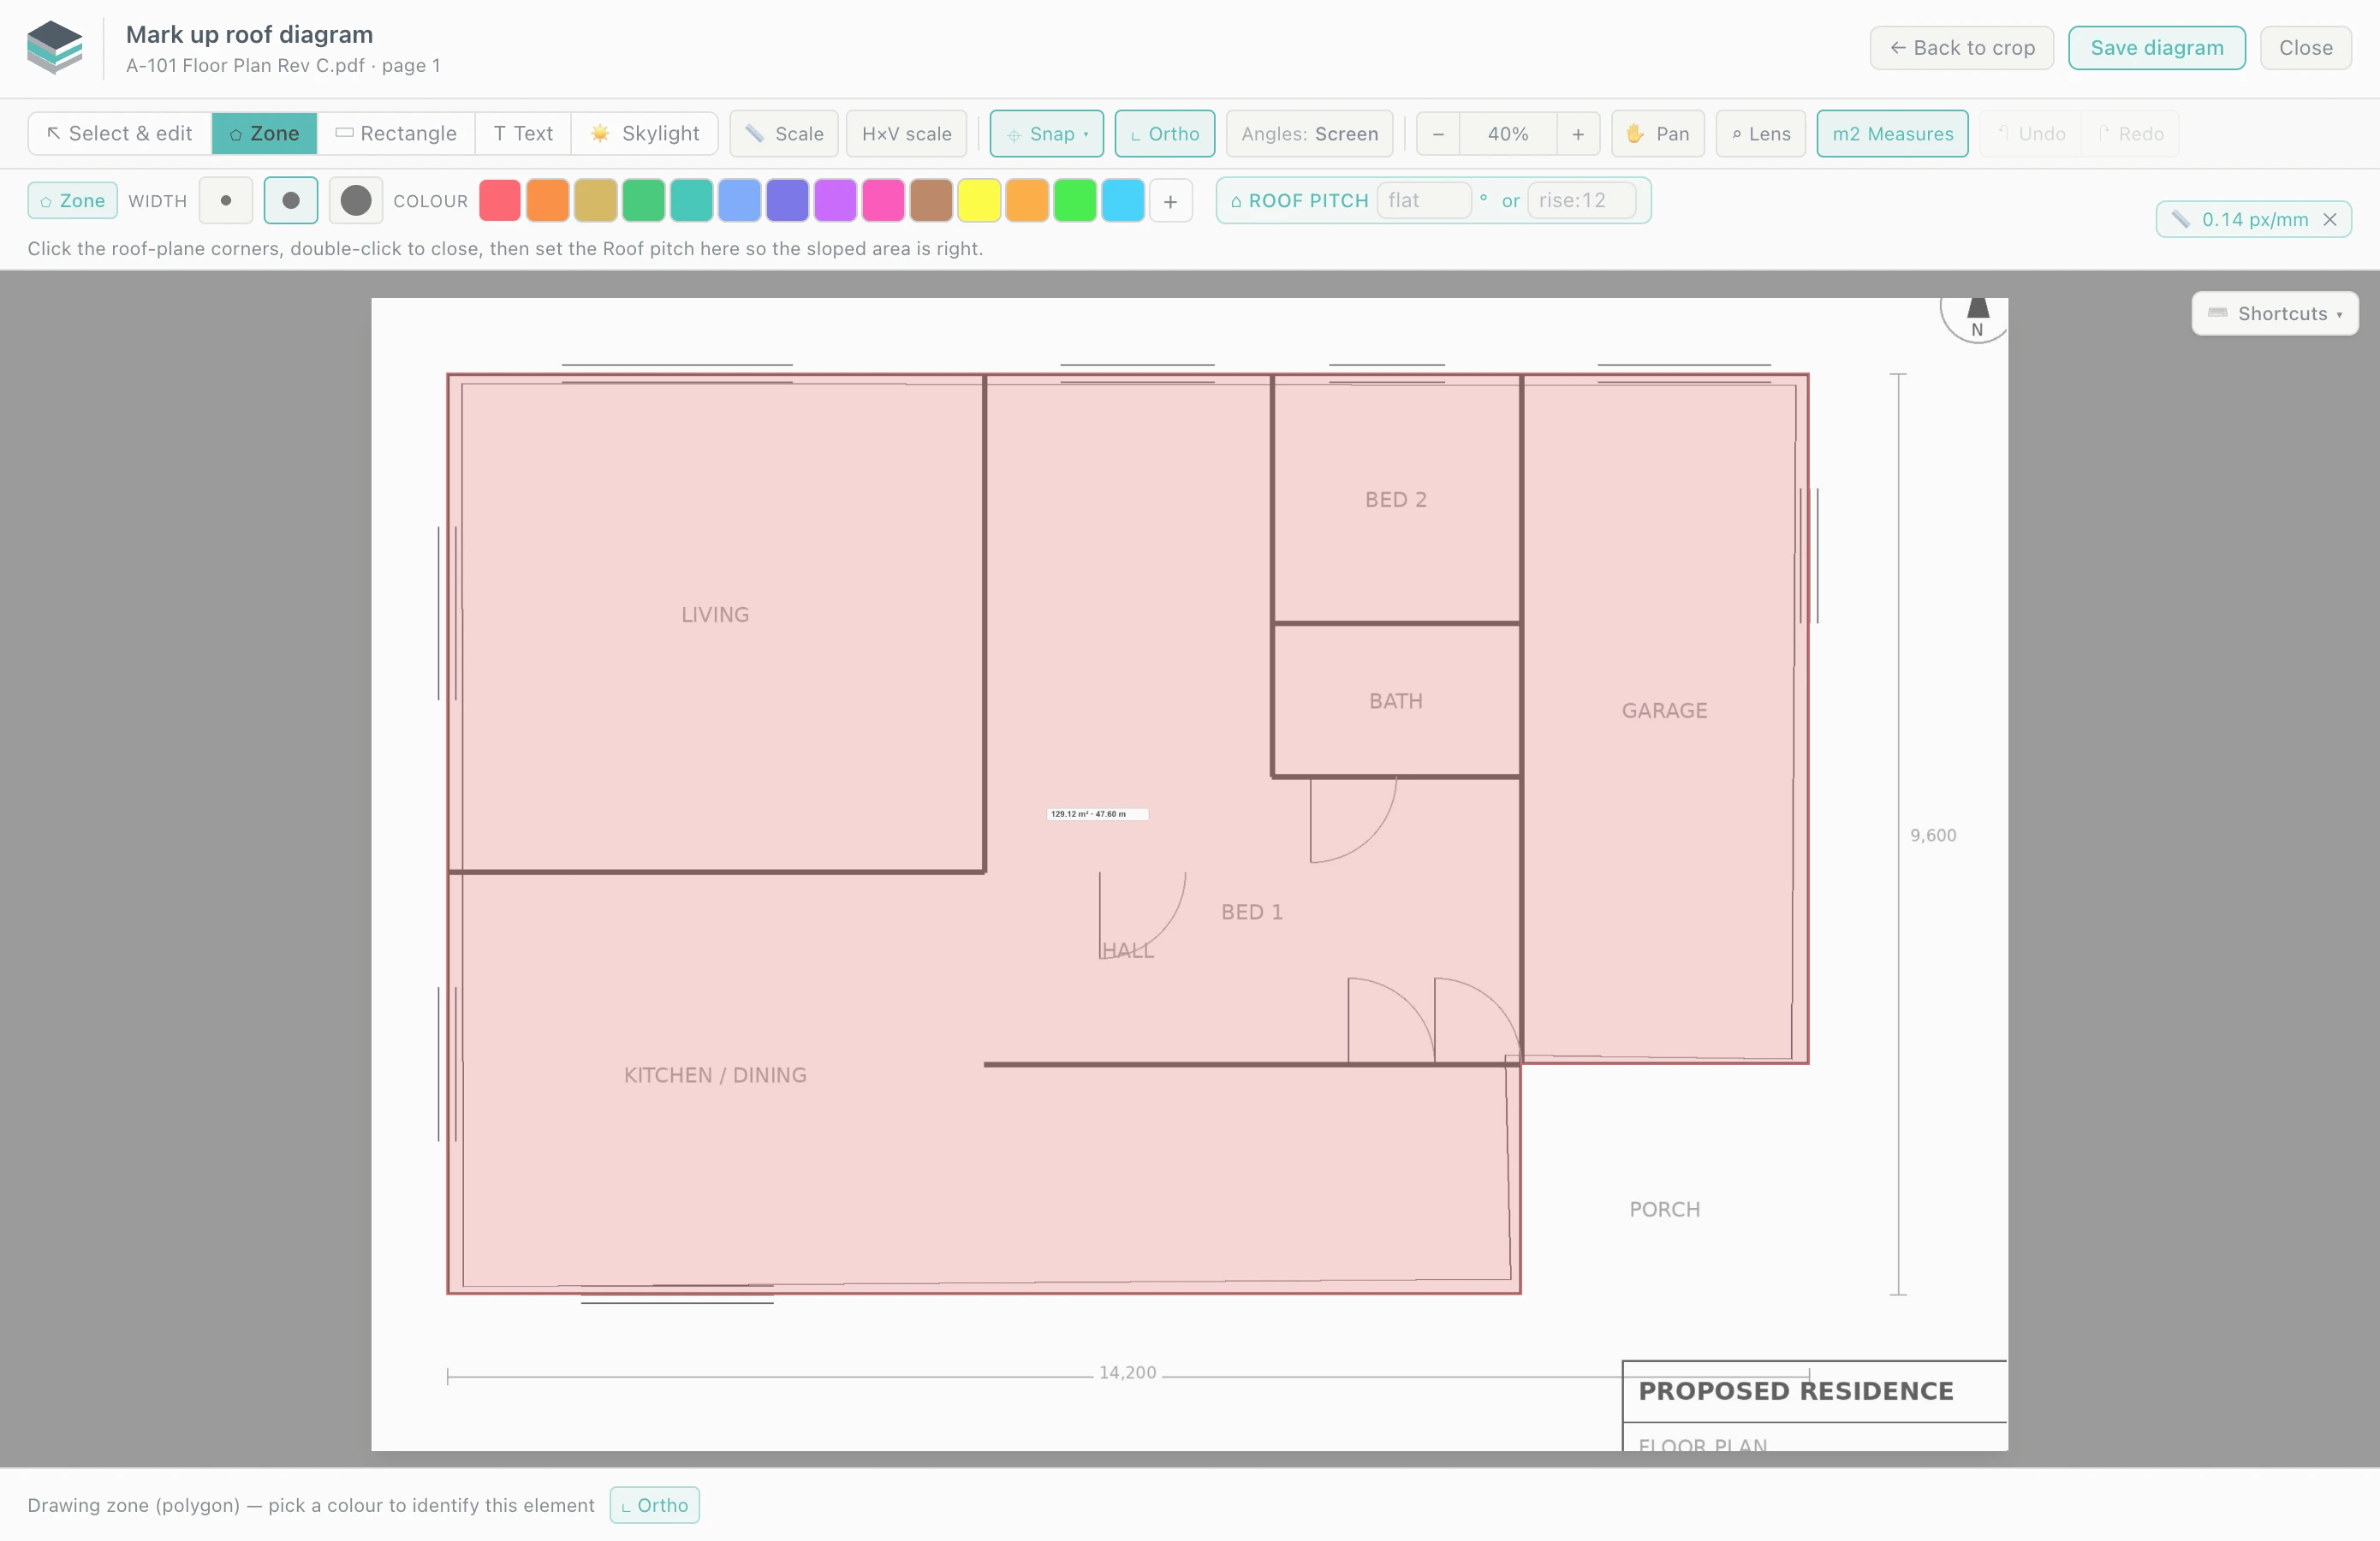The width and height of the screenshot is (2380, 1541).
Task: Click the BED 1 label
Action: tap(1252, 912)
